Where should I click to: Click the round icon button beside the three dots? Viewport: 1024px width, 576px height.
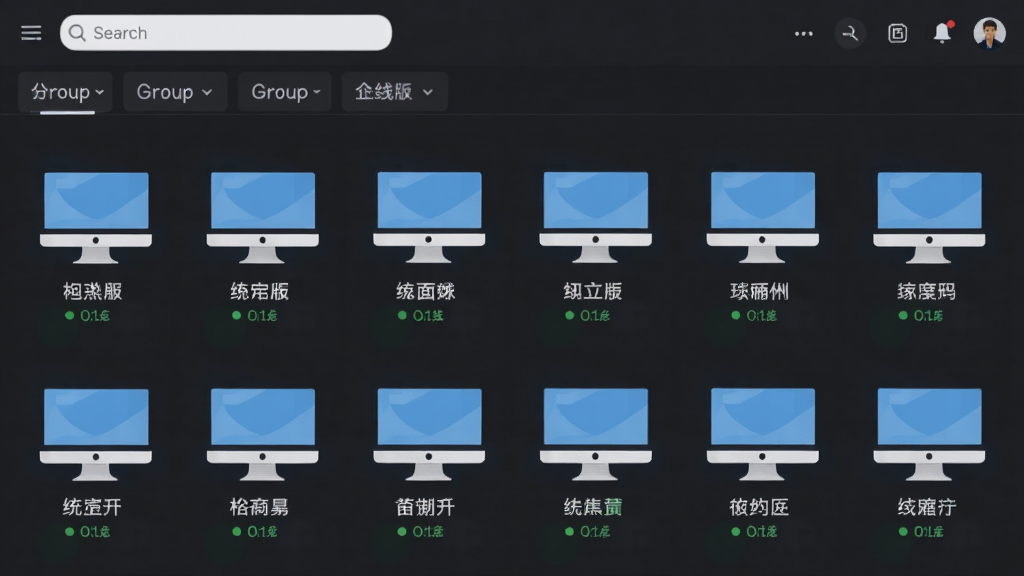pos(850,33)
